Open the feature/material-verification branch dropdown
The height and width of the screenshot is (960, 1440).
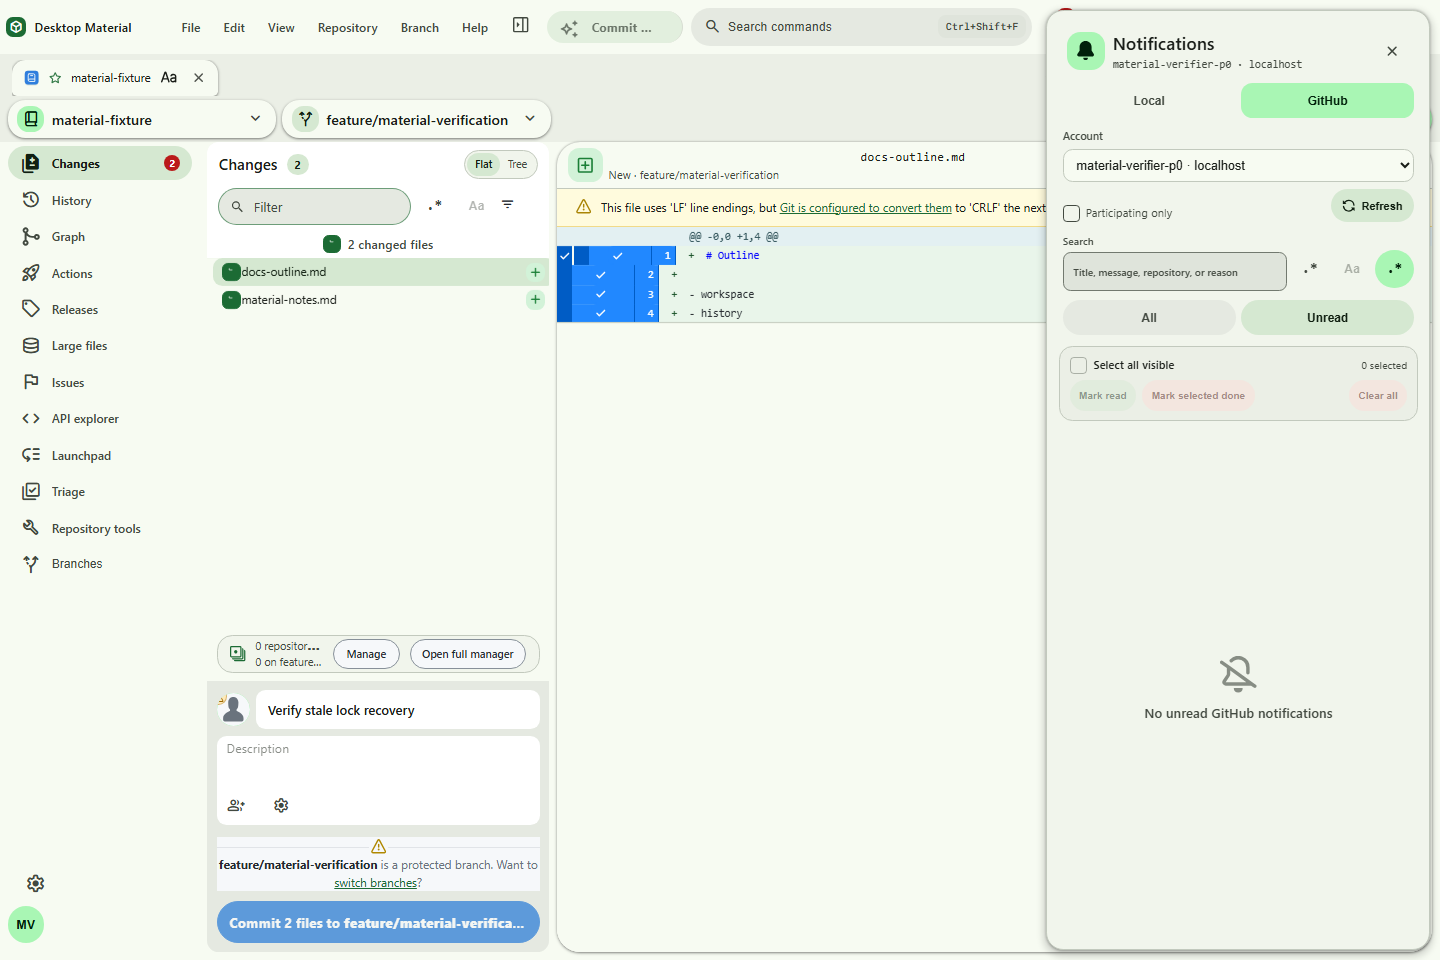(x=417, y=120)
